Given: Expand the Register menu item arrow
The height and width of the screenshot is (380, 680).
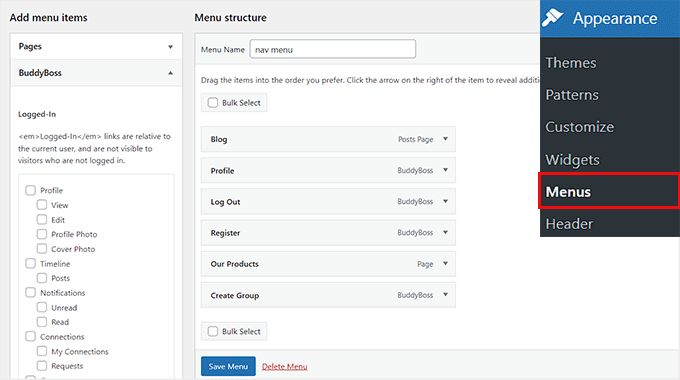Looking at the screenshot, I should pos(445,233).
